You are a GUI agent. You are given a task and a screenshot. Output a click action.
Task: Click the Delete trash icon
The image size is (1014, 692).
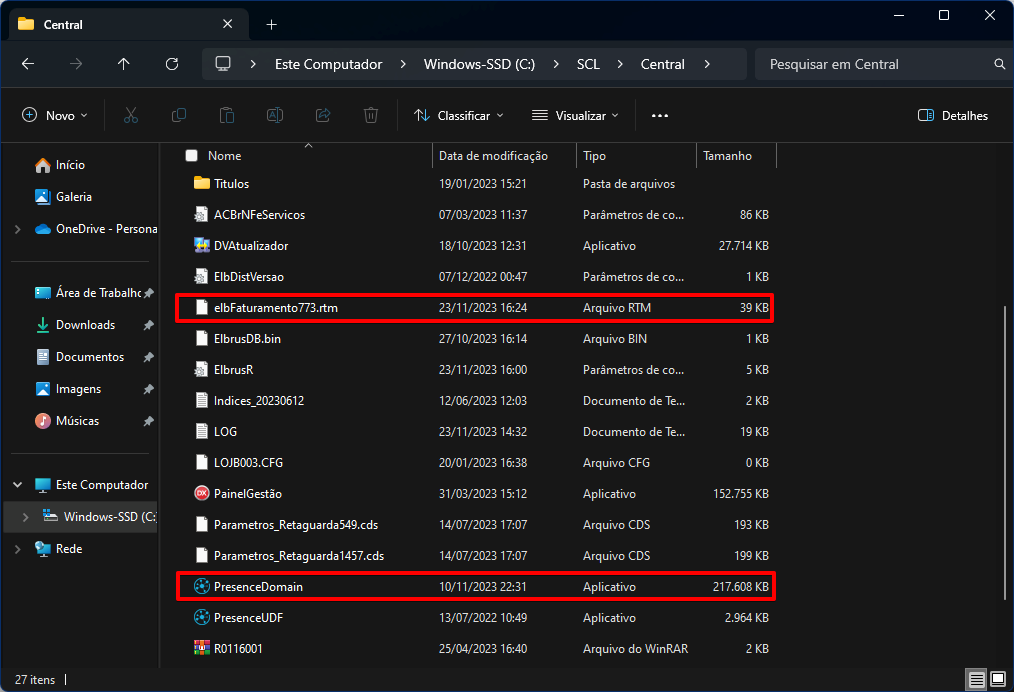[x=371, y=116]
